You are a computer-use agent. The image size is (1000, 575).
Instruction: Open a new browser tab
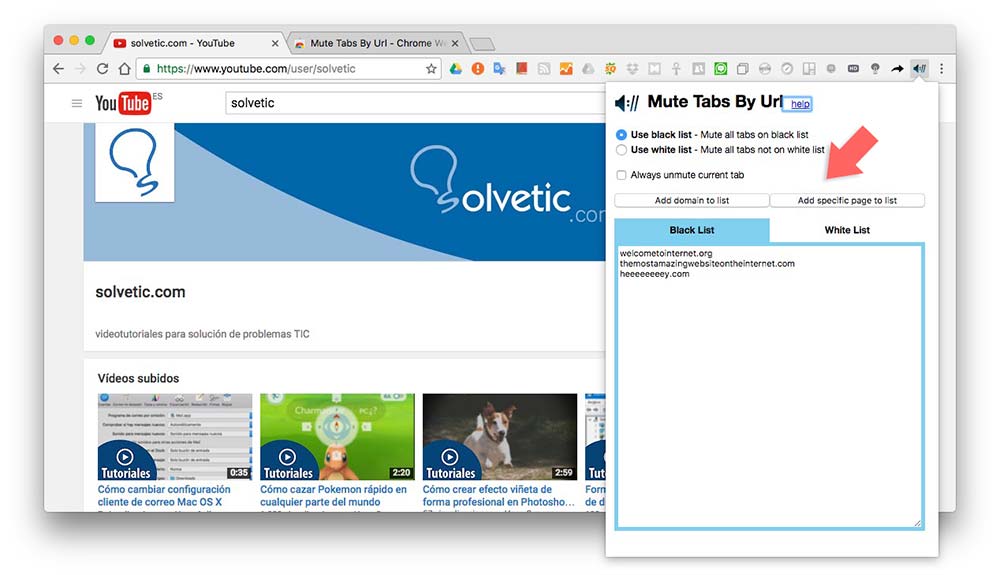click(482, 44)
